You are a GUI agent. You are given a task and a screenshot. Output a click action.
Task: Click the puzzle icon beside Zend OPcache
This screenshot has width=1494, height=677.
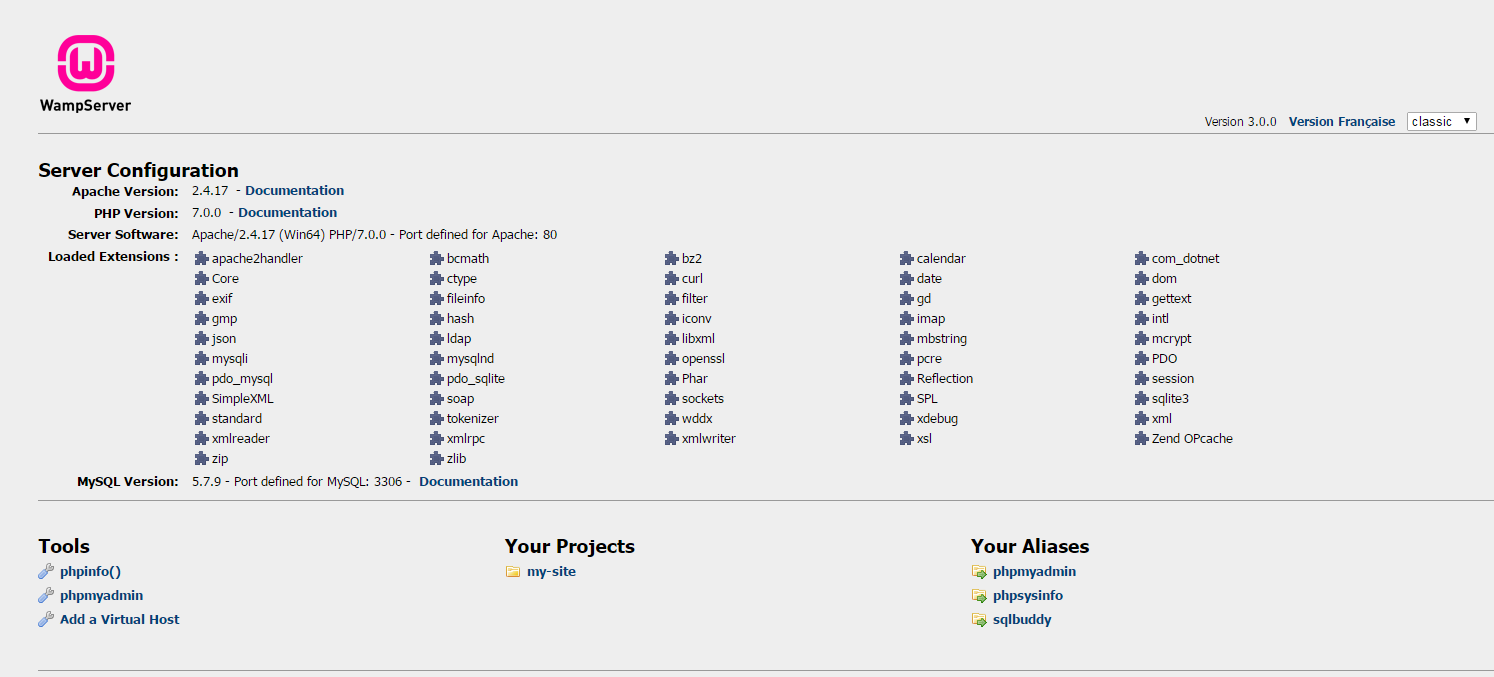[1142, 438]
